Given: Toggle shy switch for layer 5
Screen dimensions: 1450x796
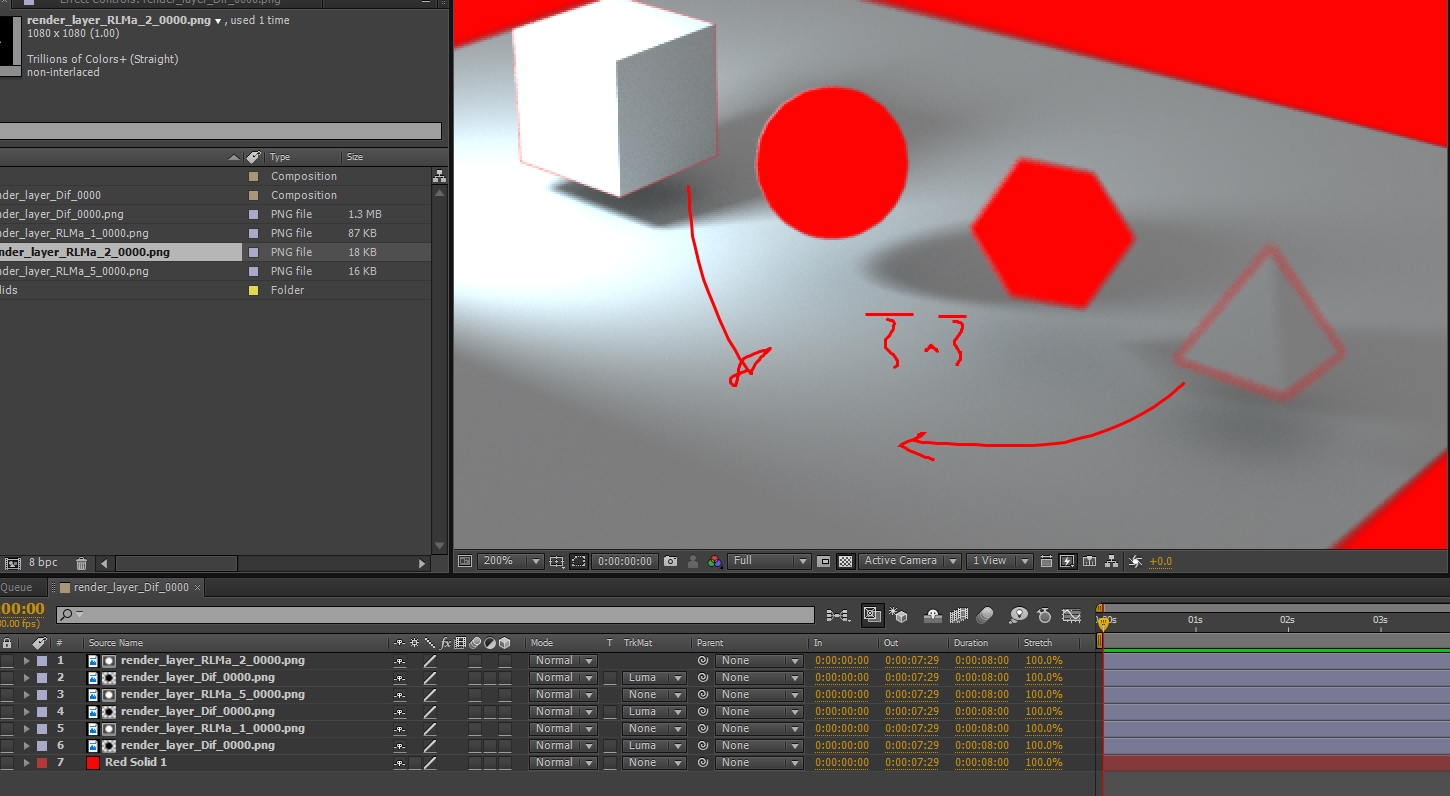Looking at the screenshot, I should [400, 729].
